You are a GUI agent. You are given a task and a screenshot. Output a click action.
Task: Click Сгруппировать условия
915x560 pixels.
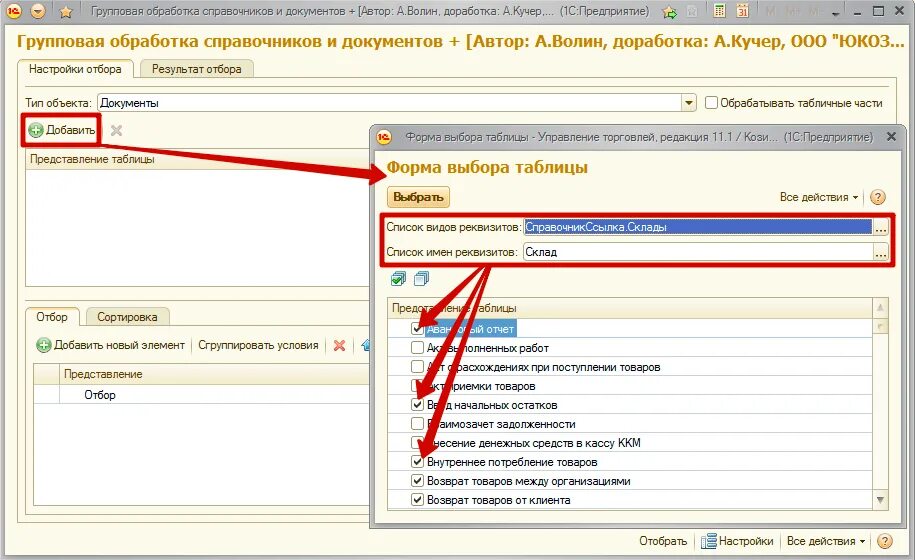coord(258,345)
